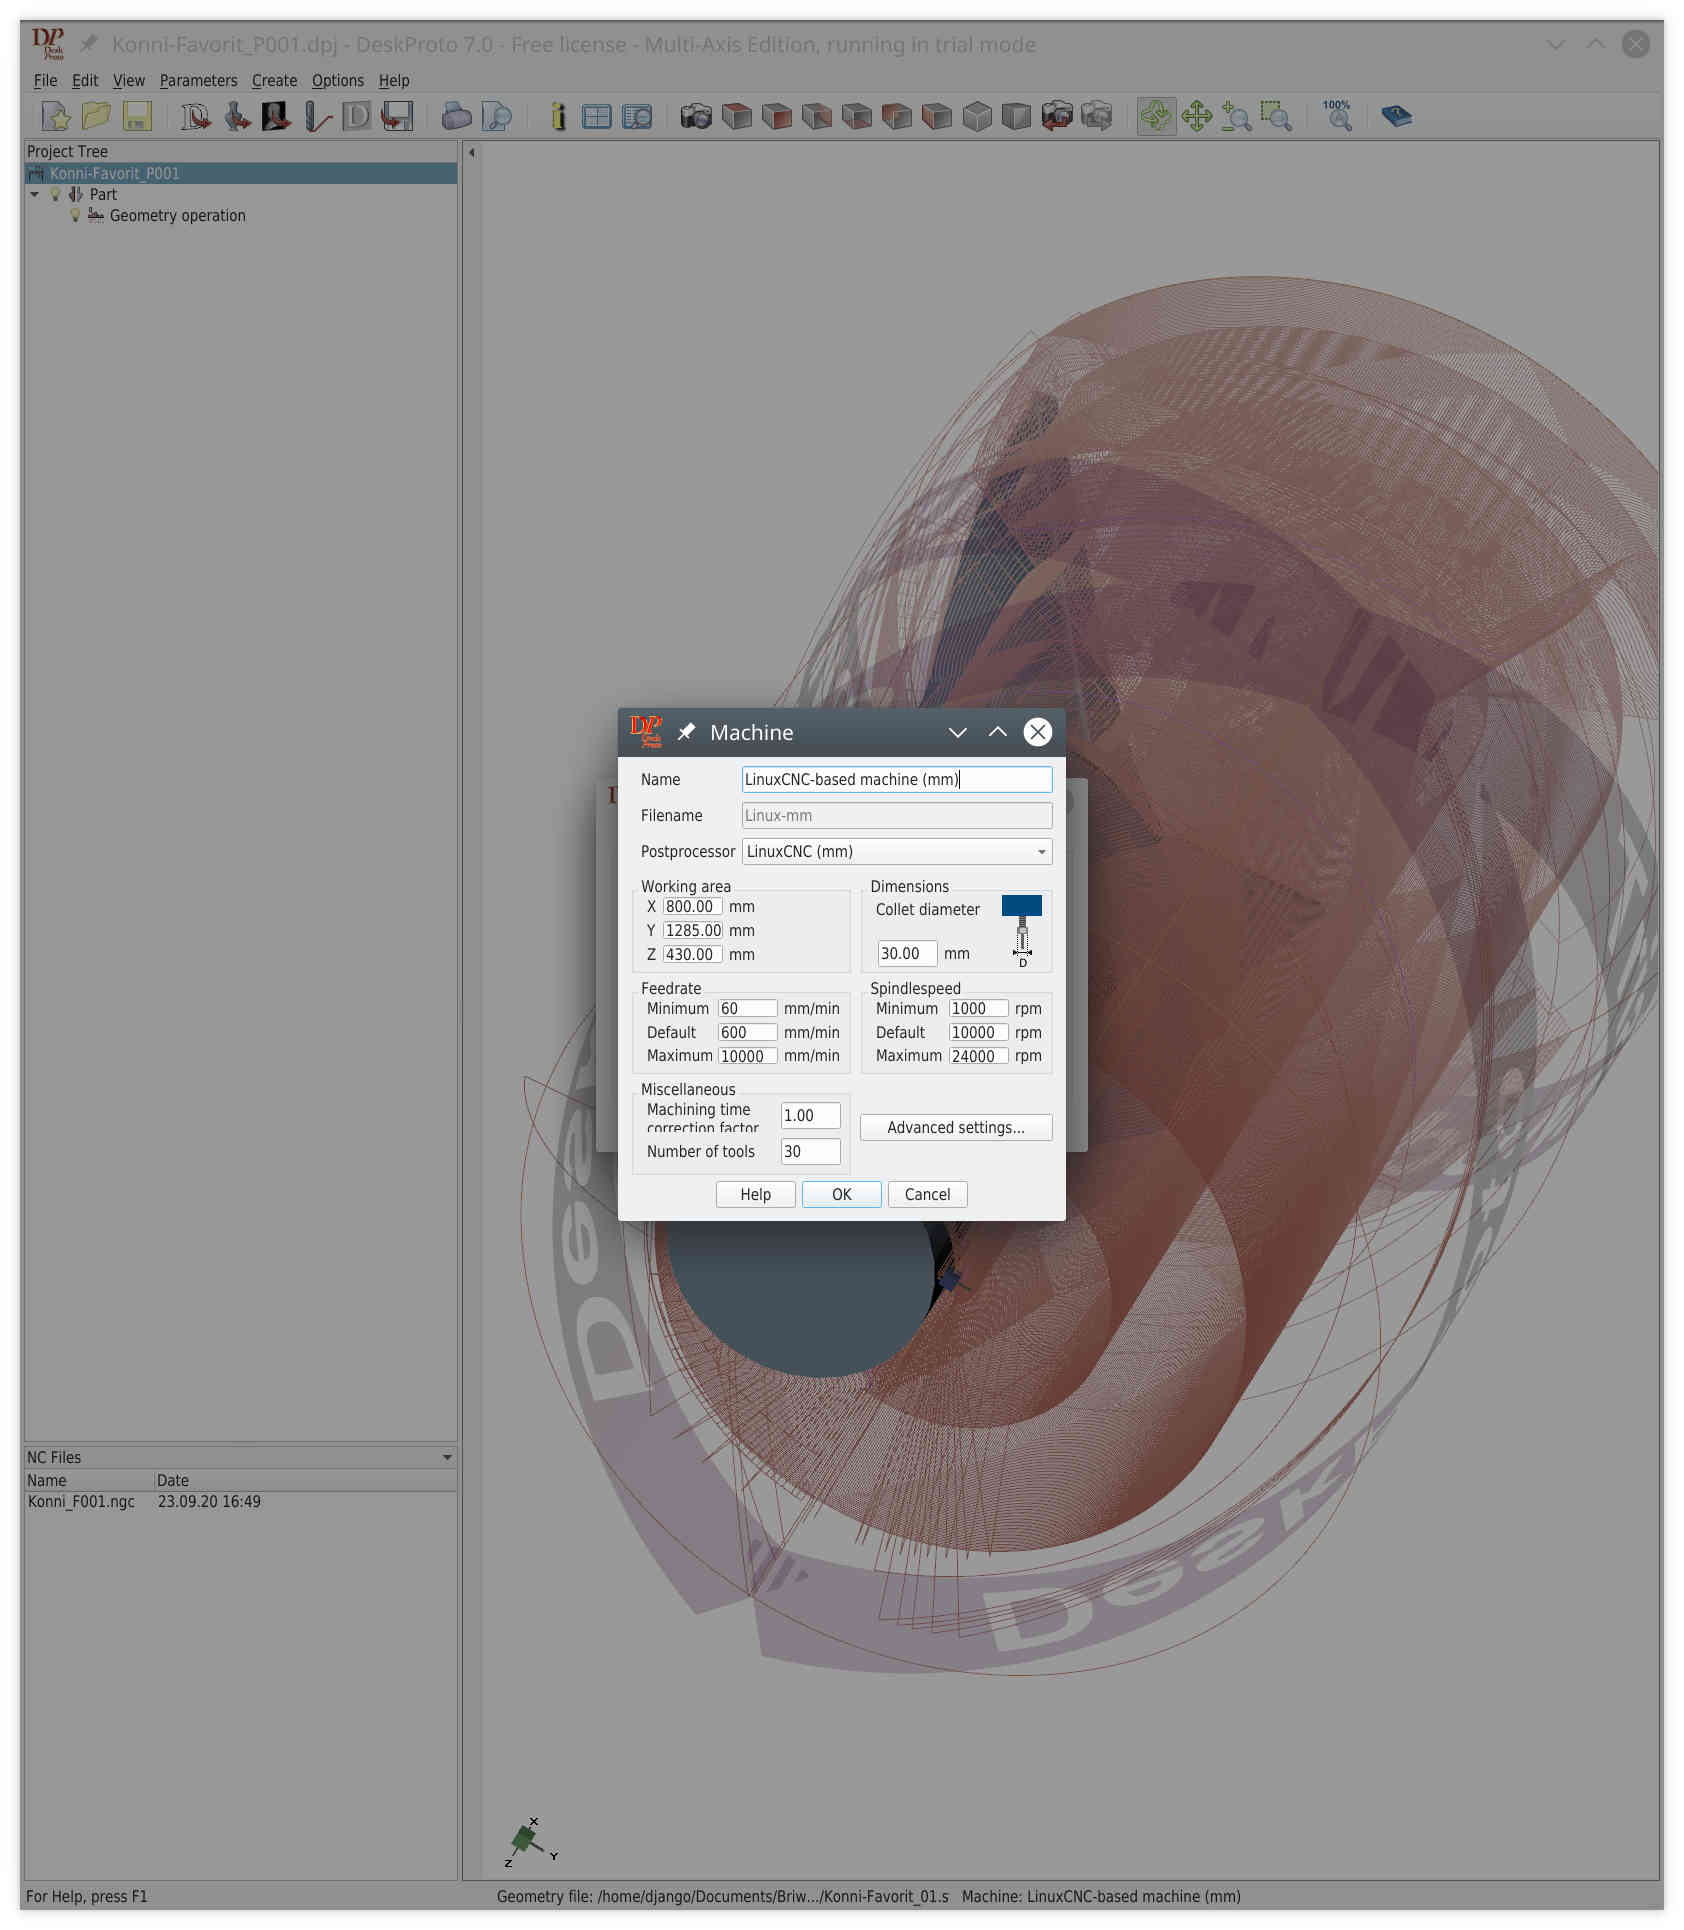Click the down chevron in Machine dialog title

point(957,732)
